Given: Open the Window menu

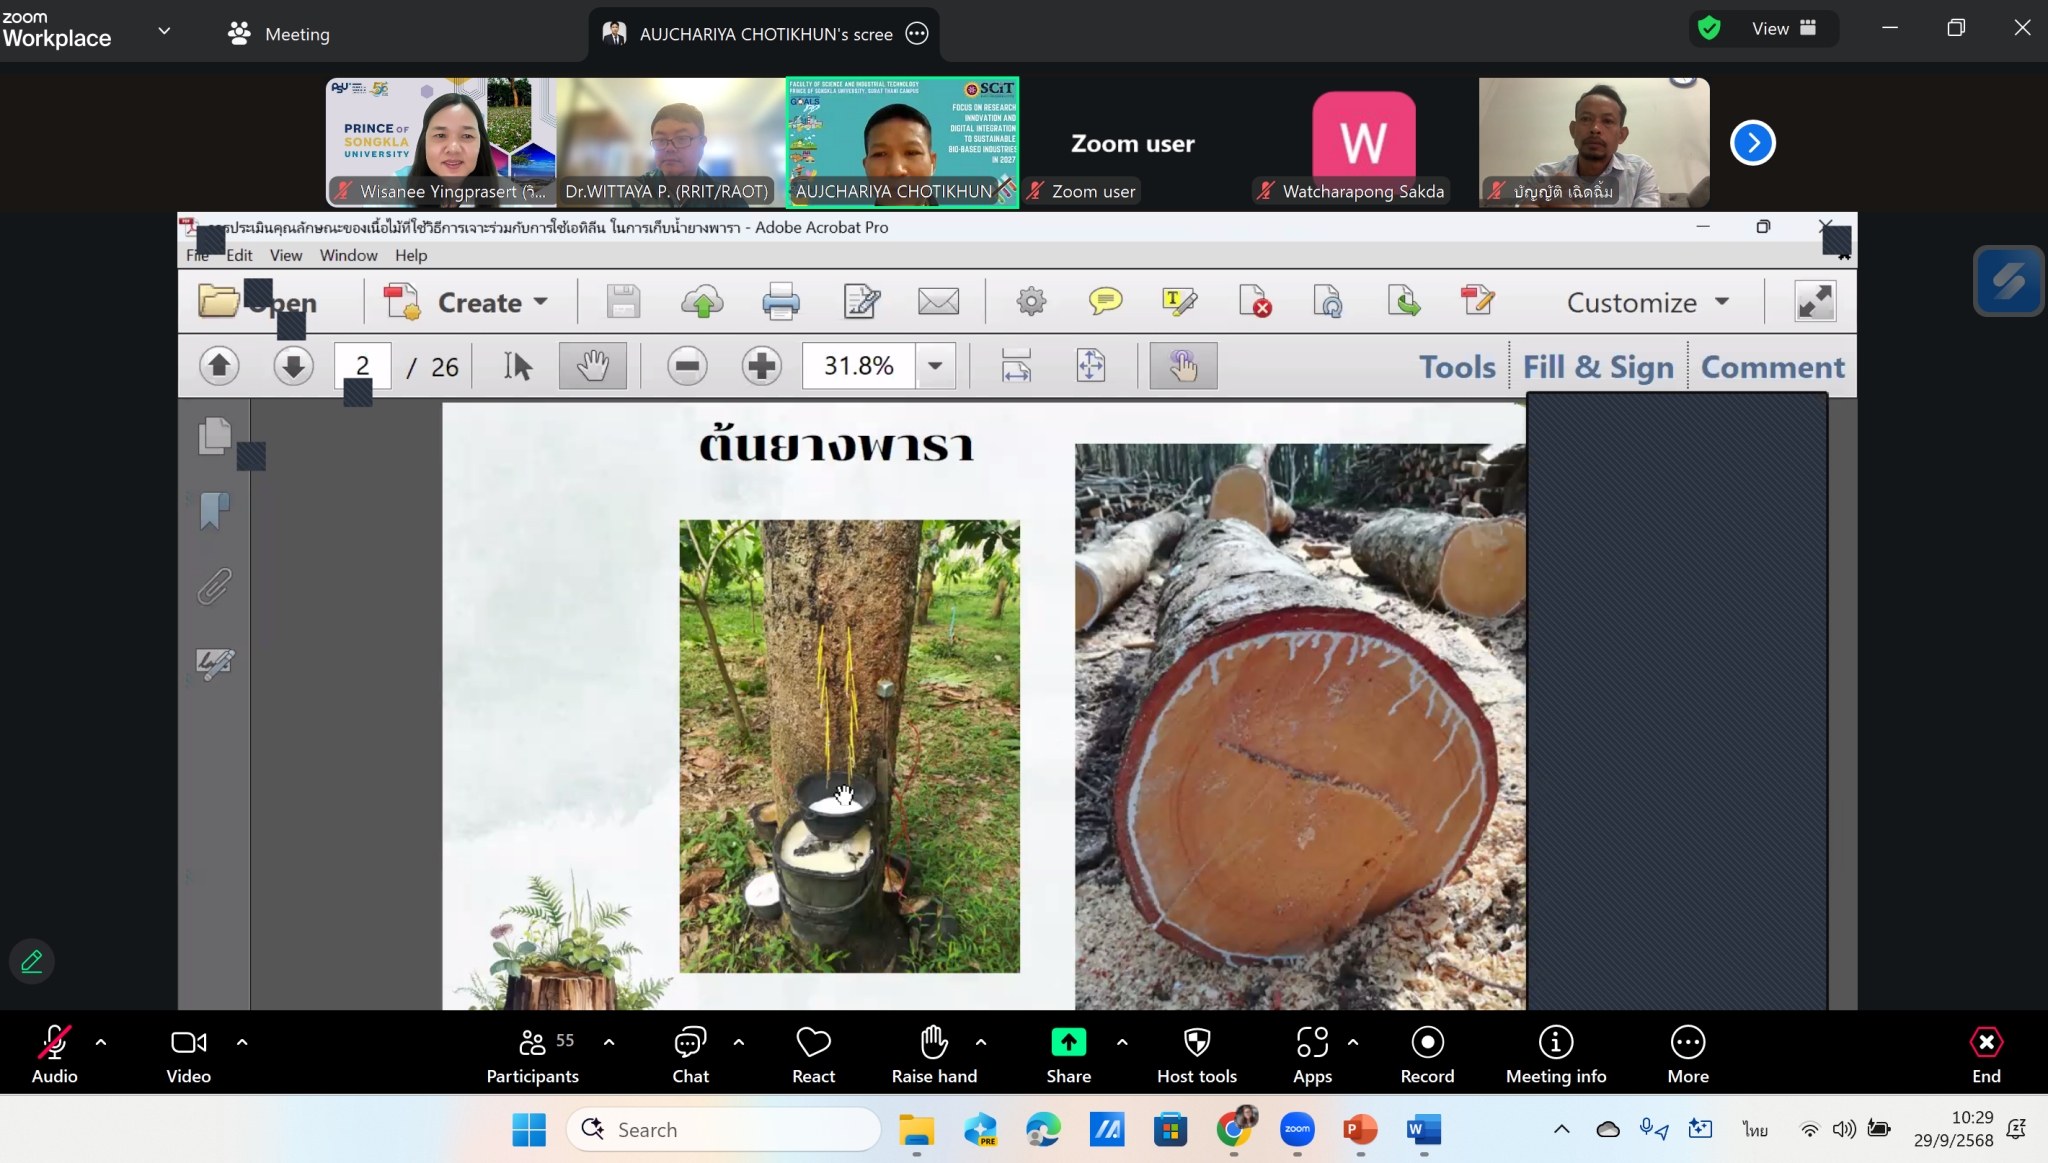Looking at the screenshot, I should (348, 255).
